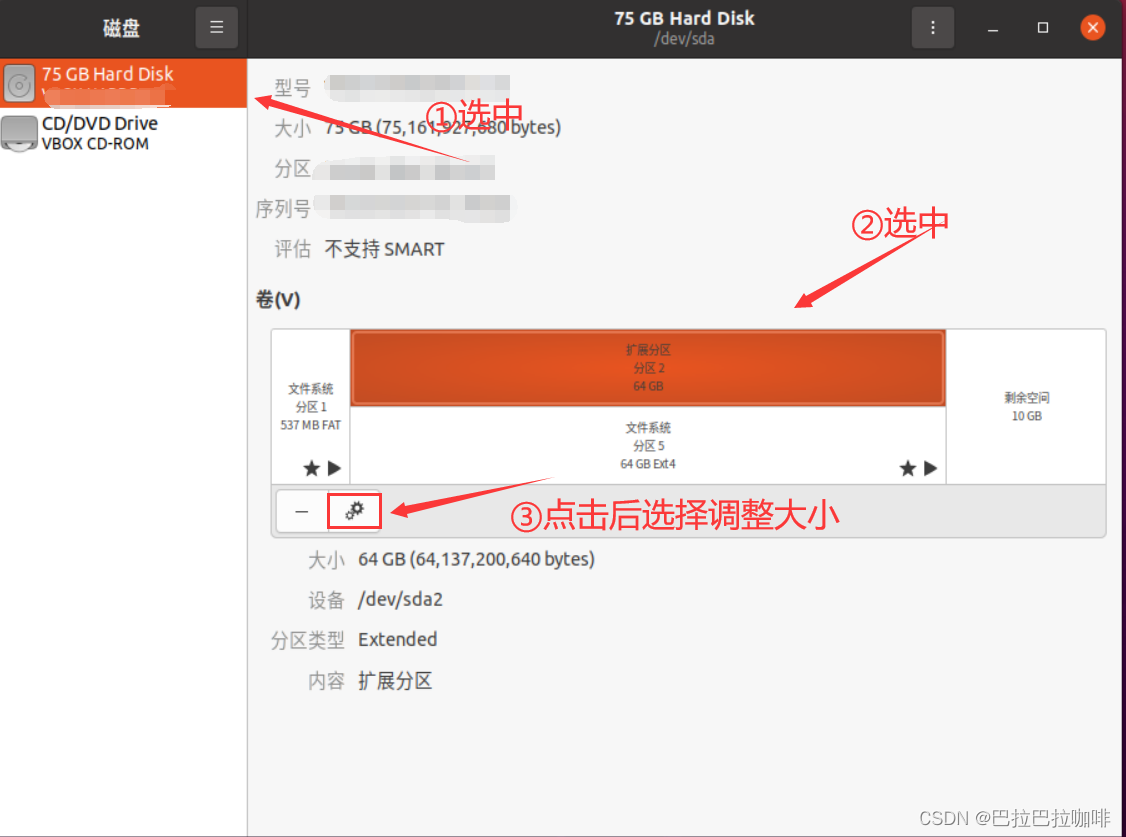The width and height of the screenshot is (1126, 837).
Task: Select the 10 GB free space block
Action: pyautogui.click(x=1026, y=406)
